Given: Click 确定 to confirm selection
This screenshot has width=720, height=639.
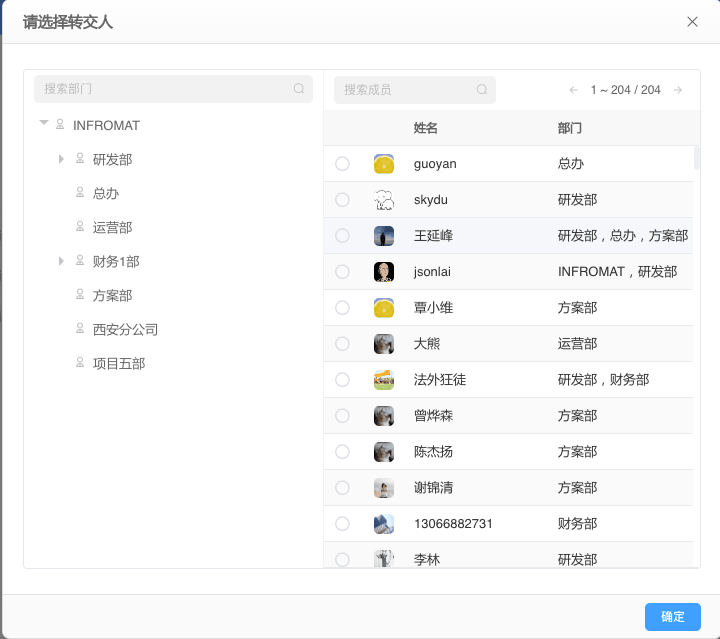Looking at the screenshot, I should [673, 617].
